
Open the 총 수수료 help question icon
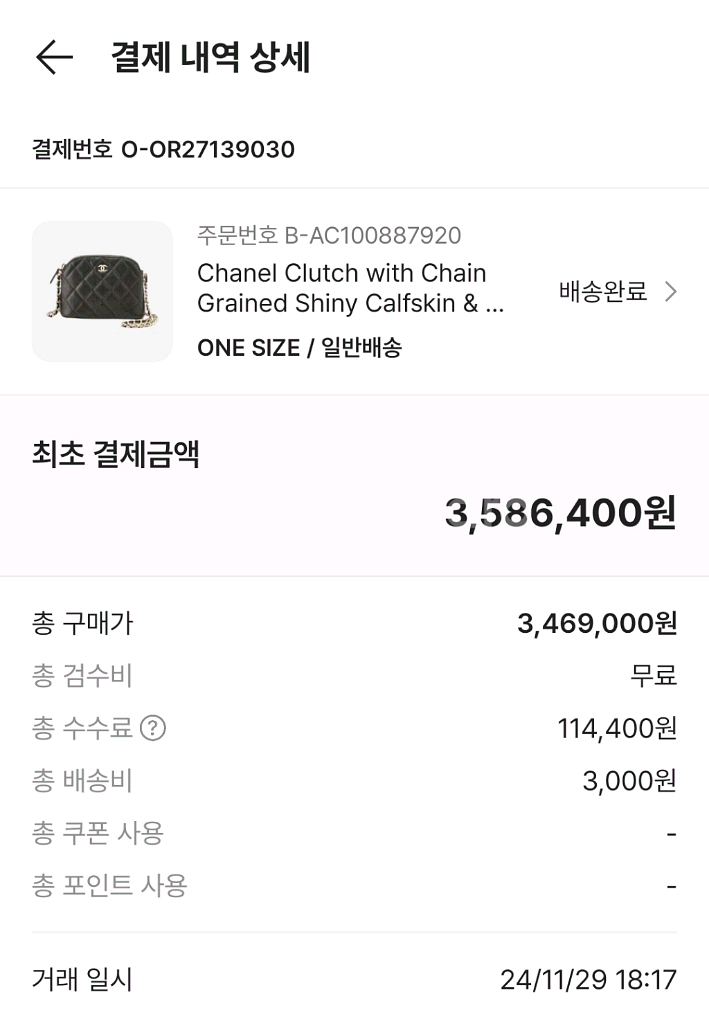152,728
